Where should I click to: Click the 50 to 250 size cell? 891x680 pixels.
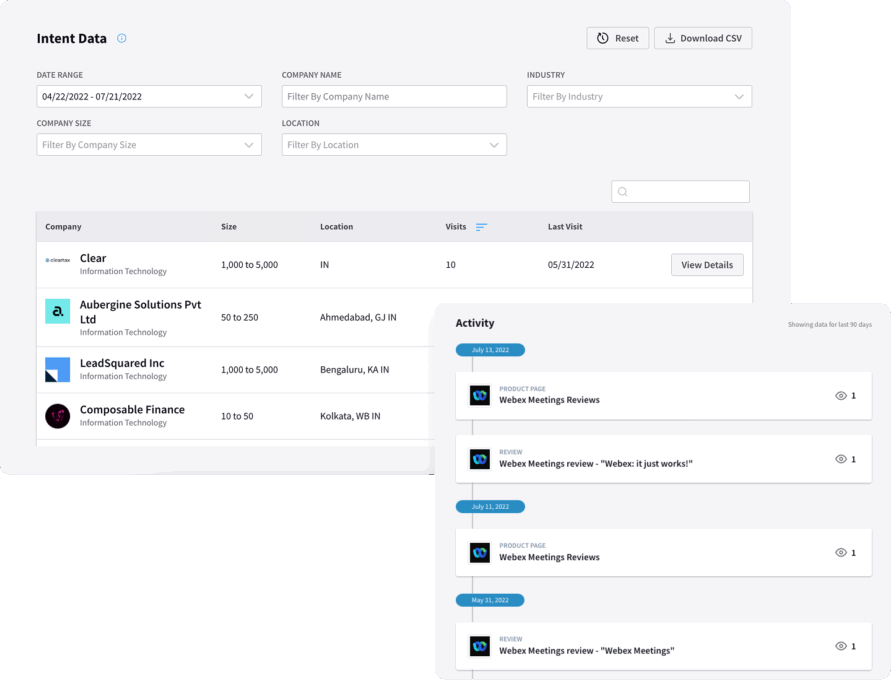click(x=239, y=317)
